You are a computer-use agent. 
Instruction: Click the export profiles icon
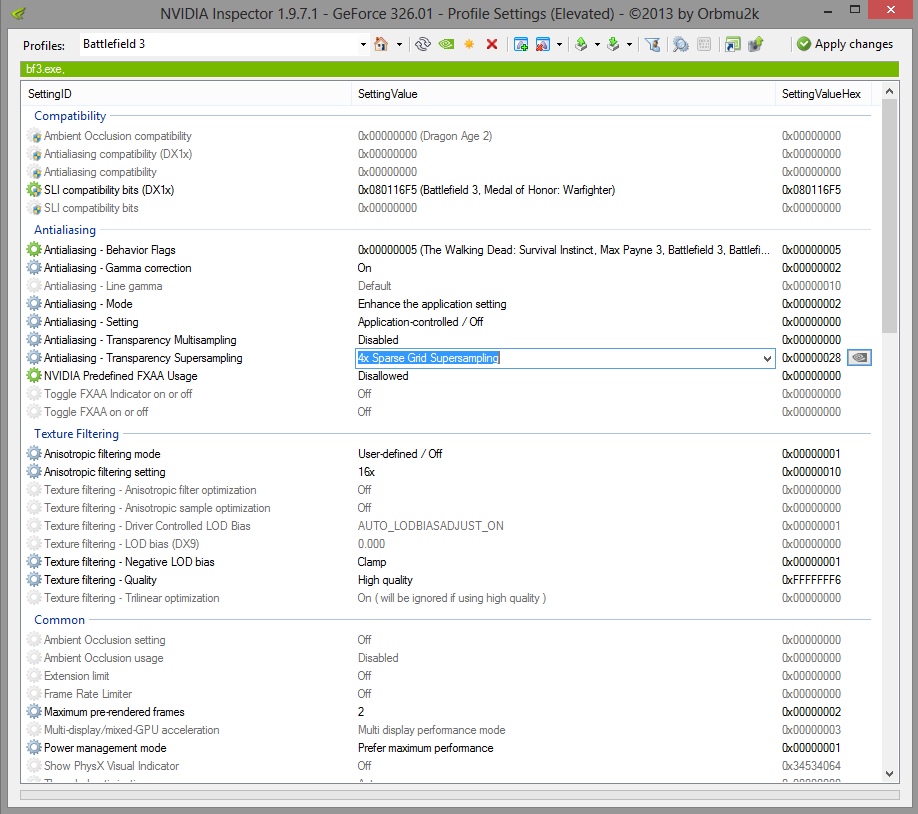coord(581,44)
